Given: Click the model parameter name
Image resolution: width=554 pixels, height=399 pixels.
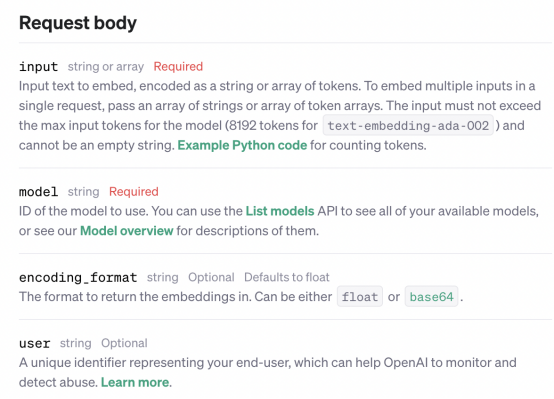Looking at the screenshot, I should coord(39,192).
